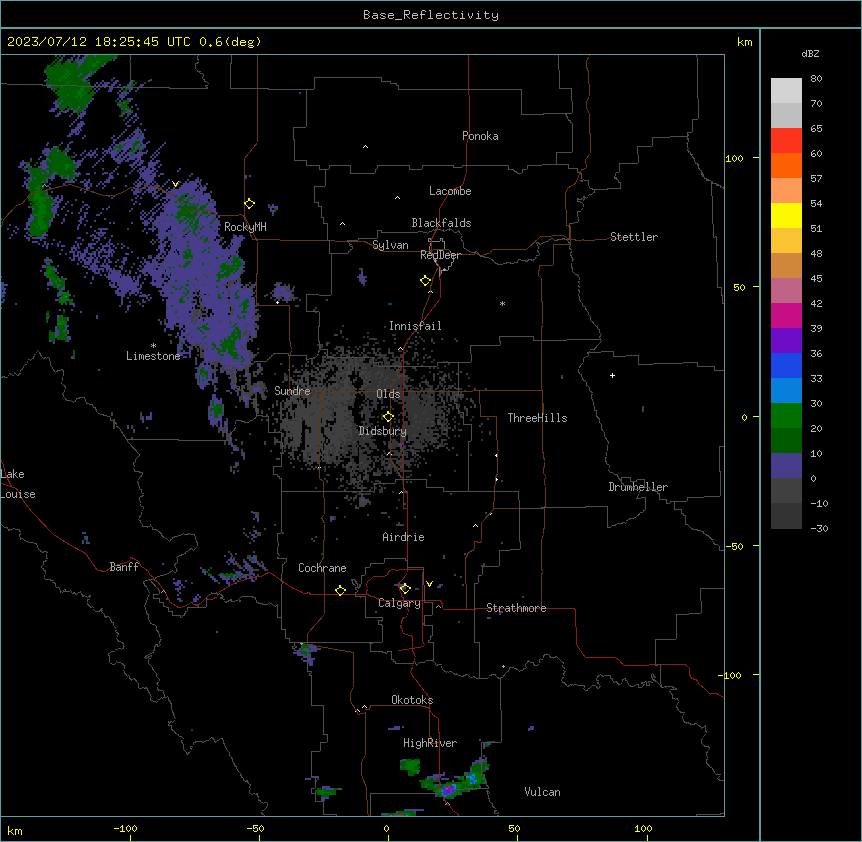
Task: Click the white asterisk above Limestone label
Action: (x=153, y=346)
